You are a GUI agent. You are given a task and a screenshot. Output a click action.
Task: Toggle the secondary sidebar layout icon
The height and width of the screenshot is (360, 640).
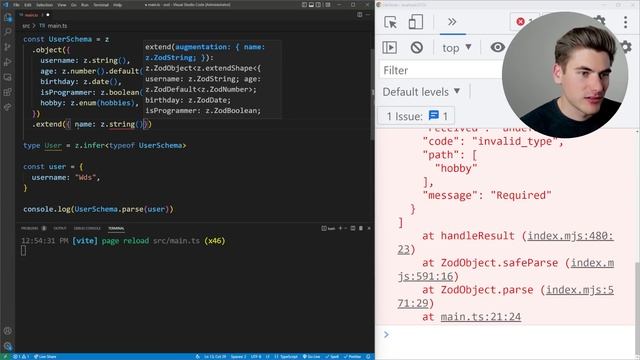(318, 5)
